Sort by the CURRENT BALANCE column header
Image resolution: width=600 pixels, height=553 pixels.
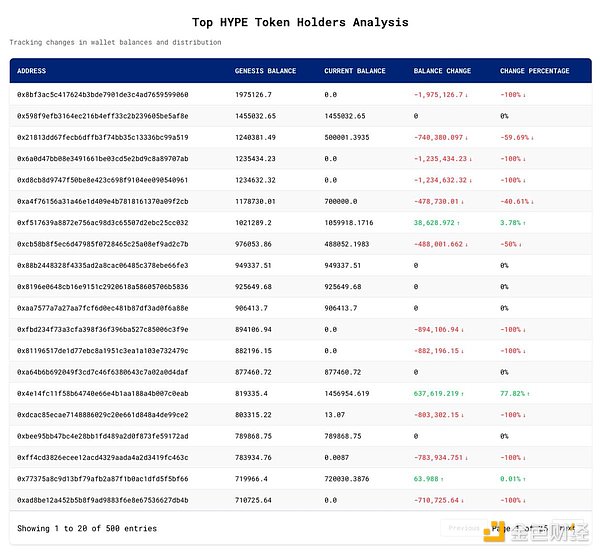(354, 71)
